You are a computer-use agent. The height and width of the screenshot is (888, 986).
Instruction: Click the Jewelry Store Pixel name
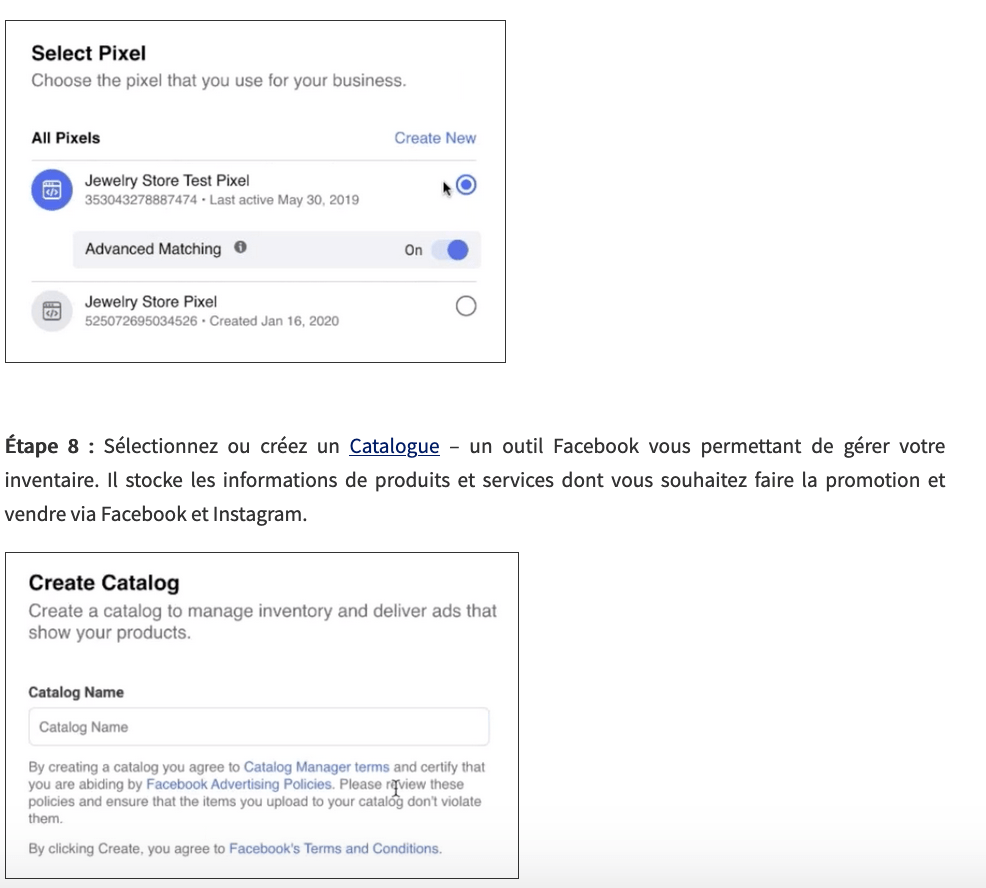click(151, 302)
